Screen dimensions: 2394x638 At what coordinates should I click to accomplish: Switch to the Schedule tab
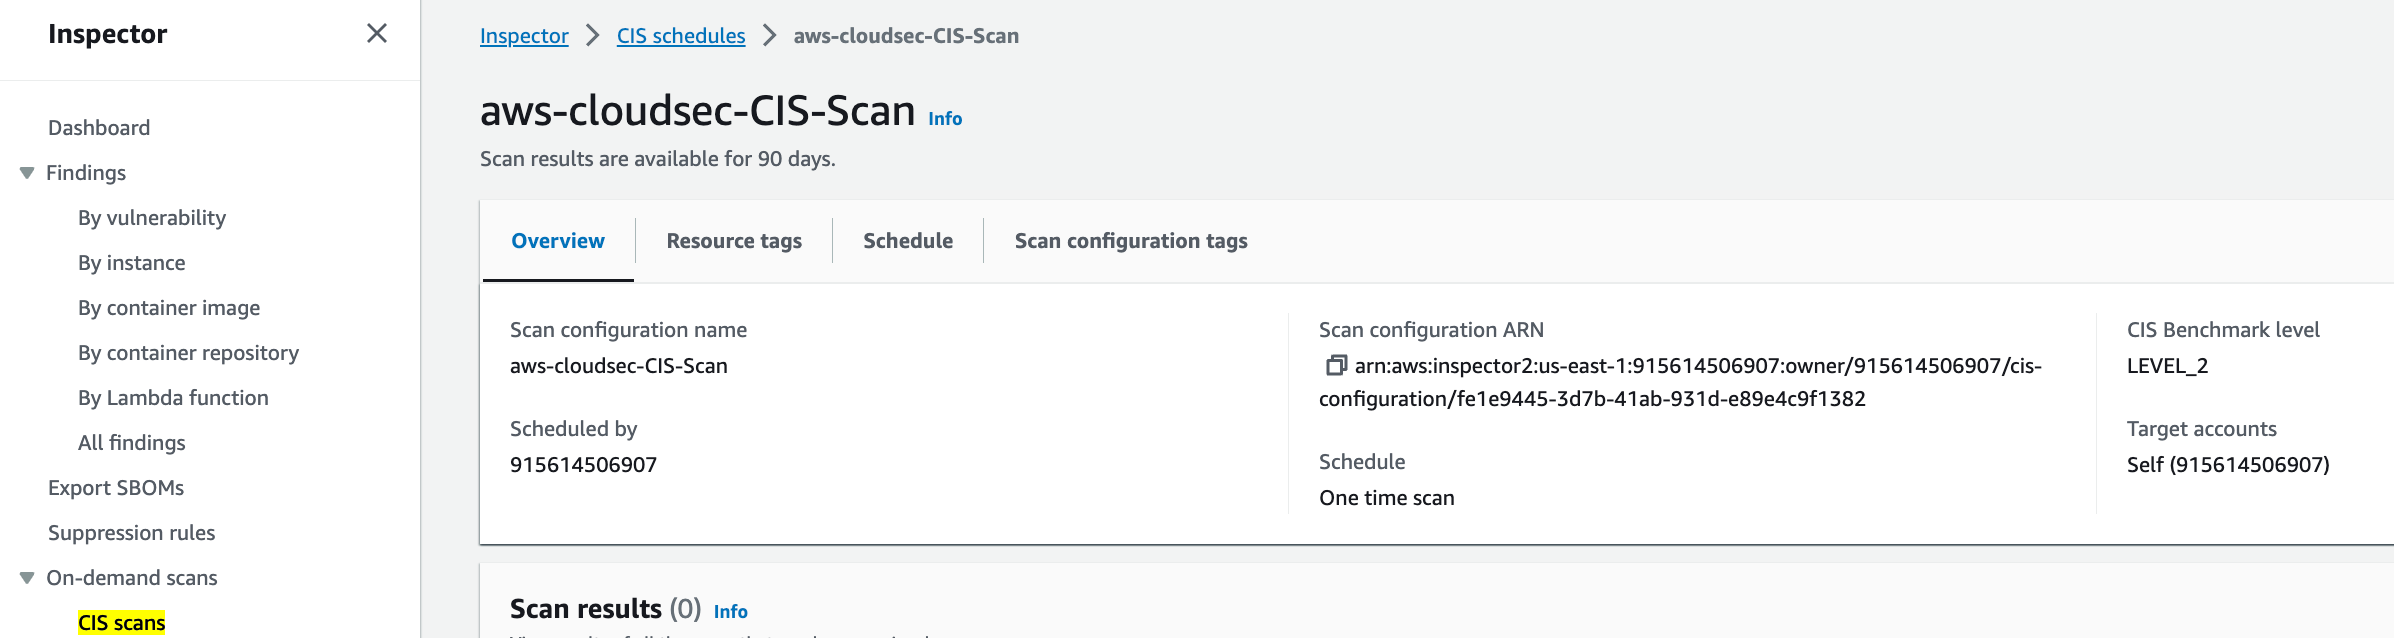[908, 241]
